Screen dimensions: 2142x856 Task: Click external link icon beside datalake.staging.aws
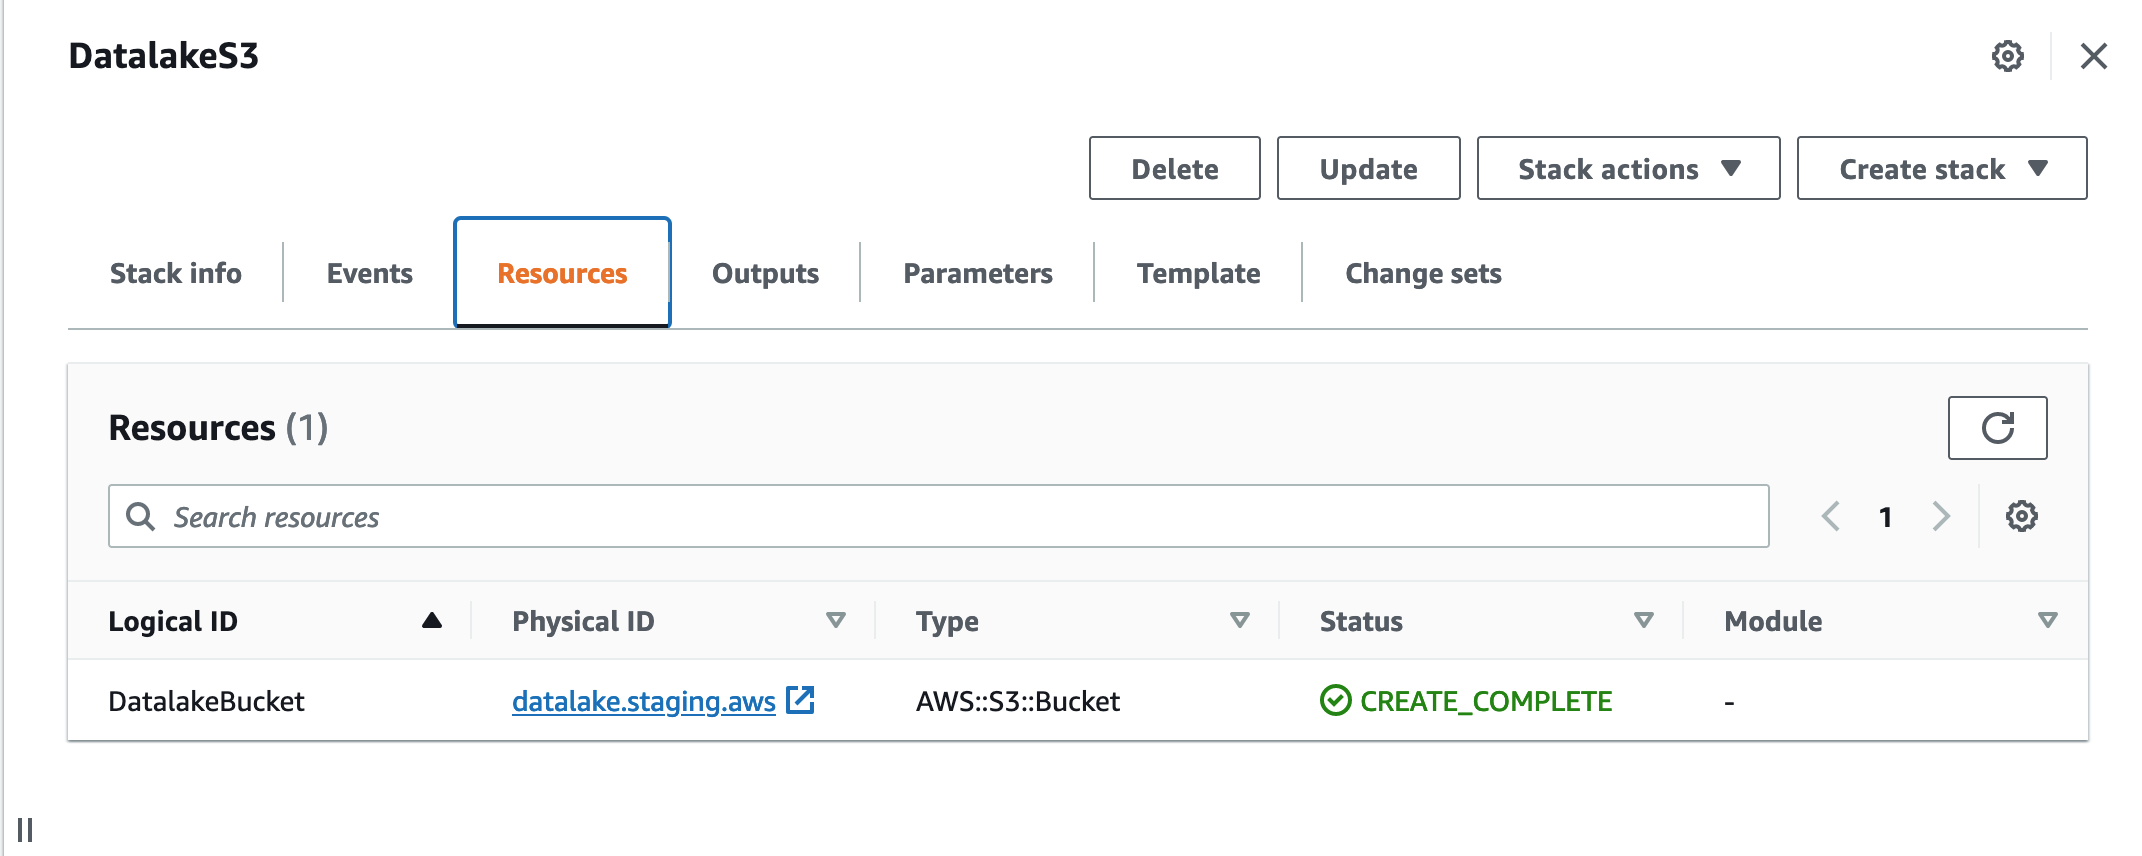point(800,700)
